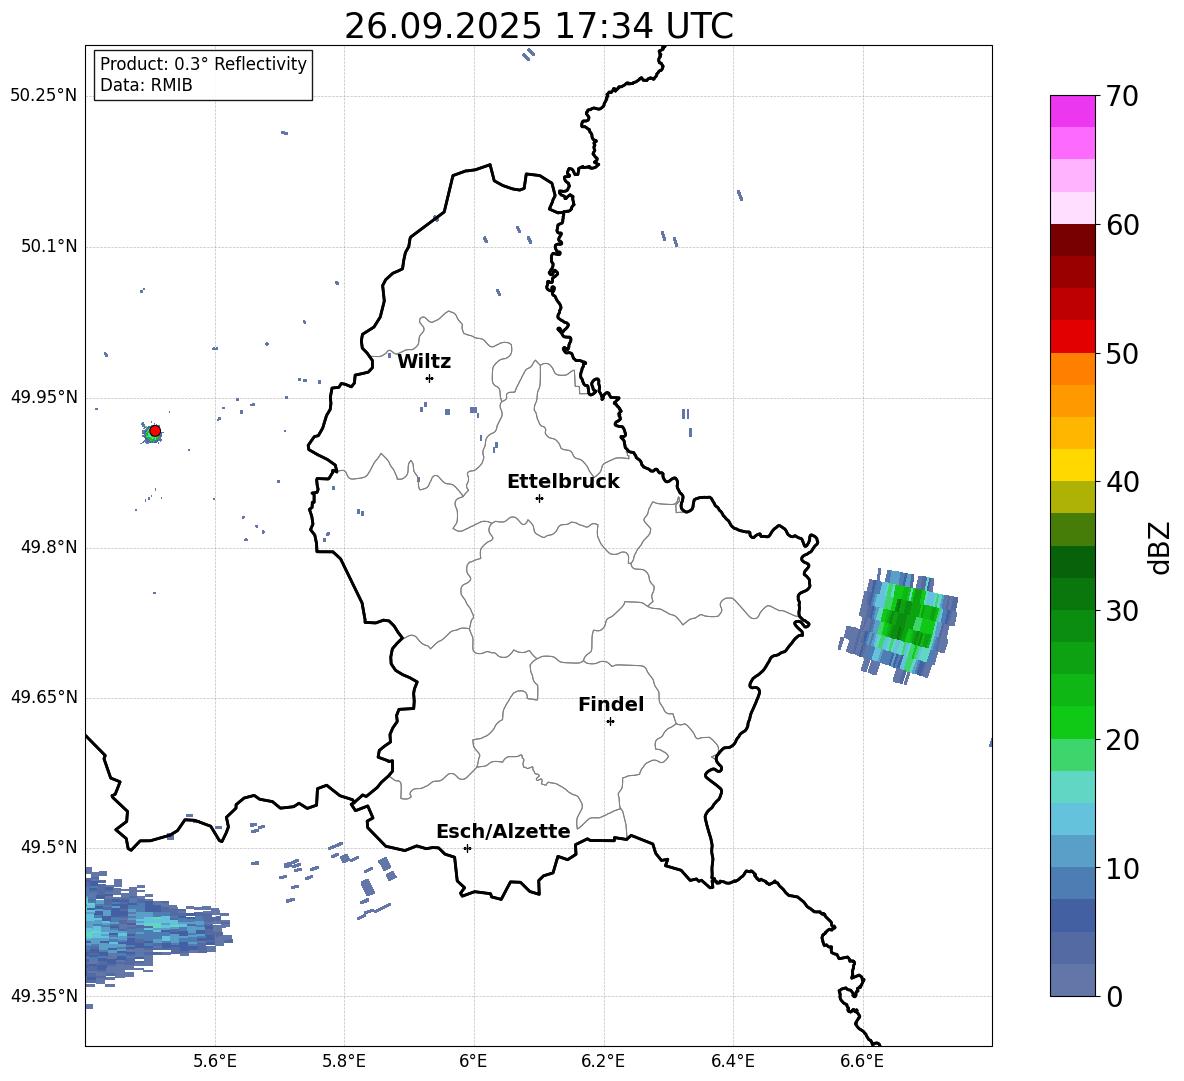Click the Esch/Alzette city label

(x=503, y=831)
